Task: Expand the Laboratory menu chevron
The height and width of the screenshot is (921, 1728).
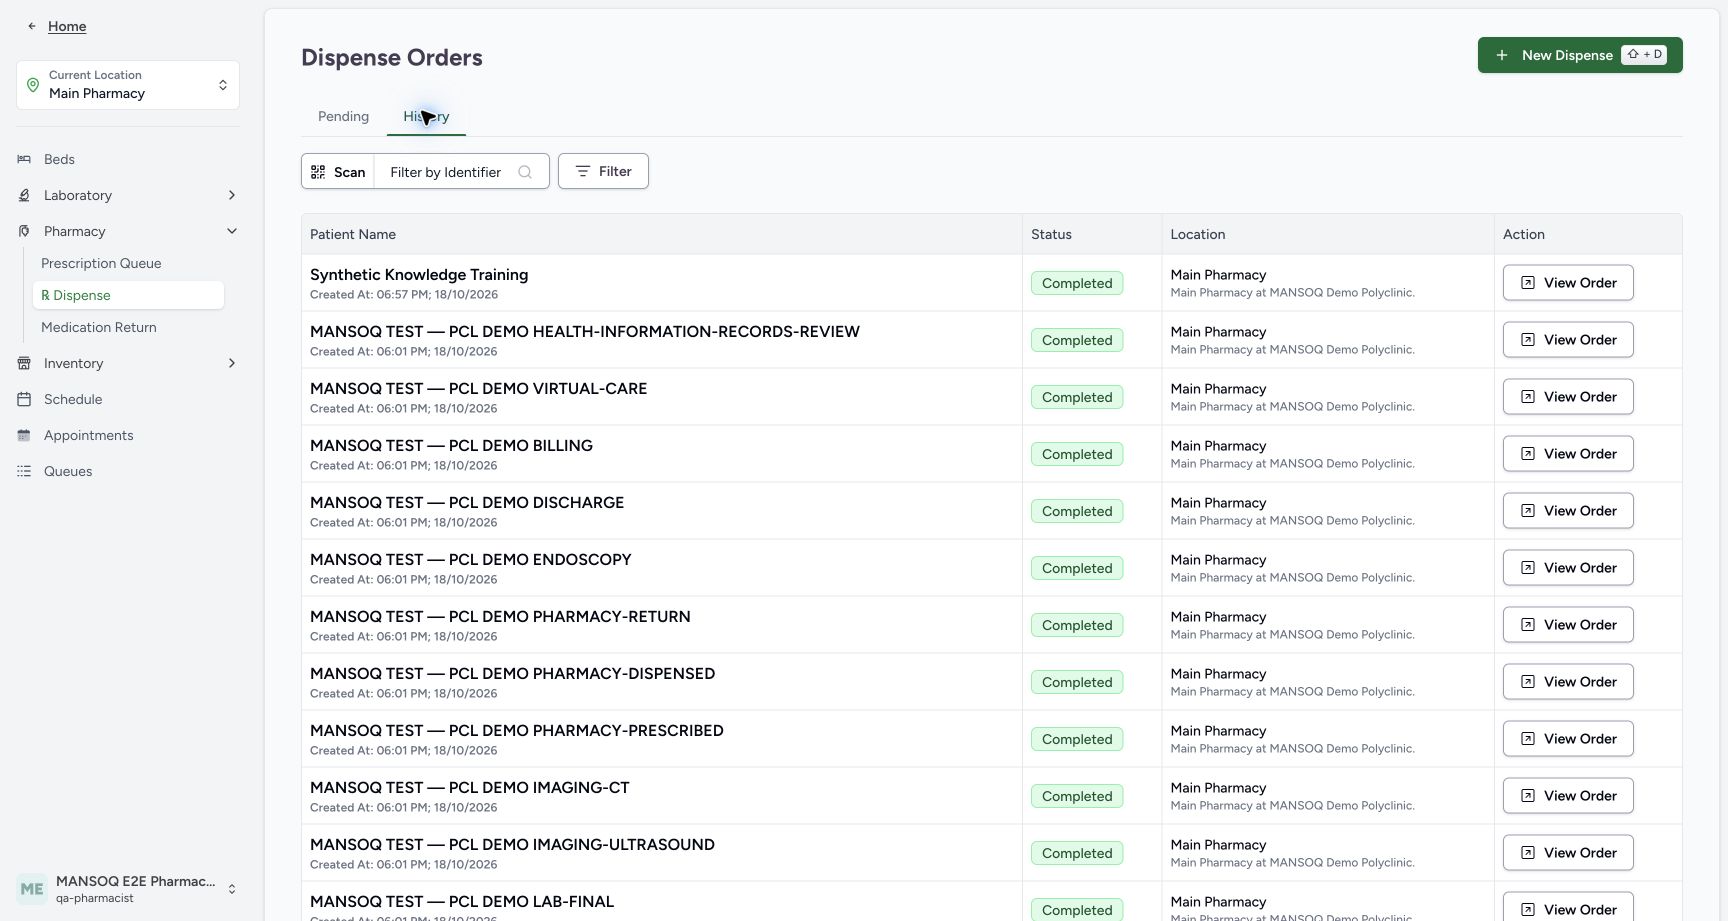Action: coord(232,195)
